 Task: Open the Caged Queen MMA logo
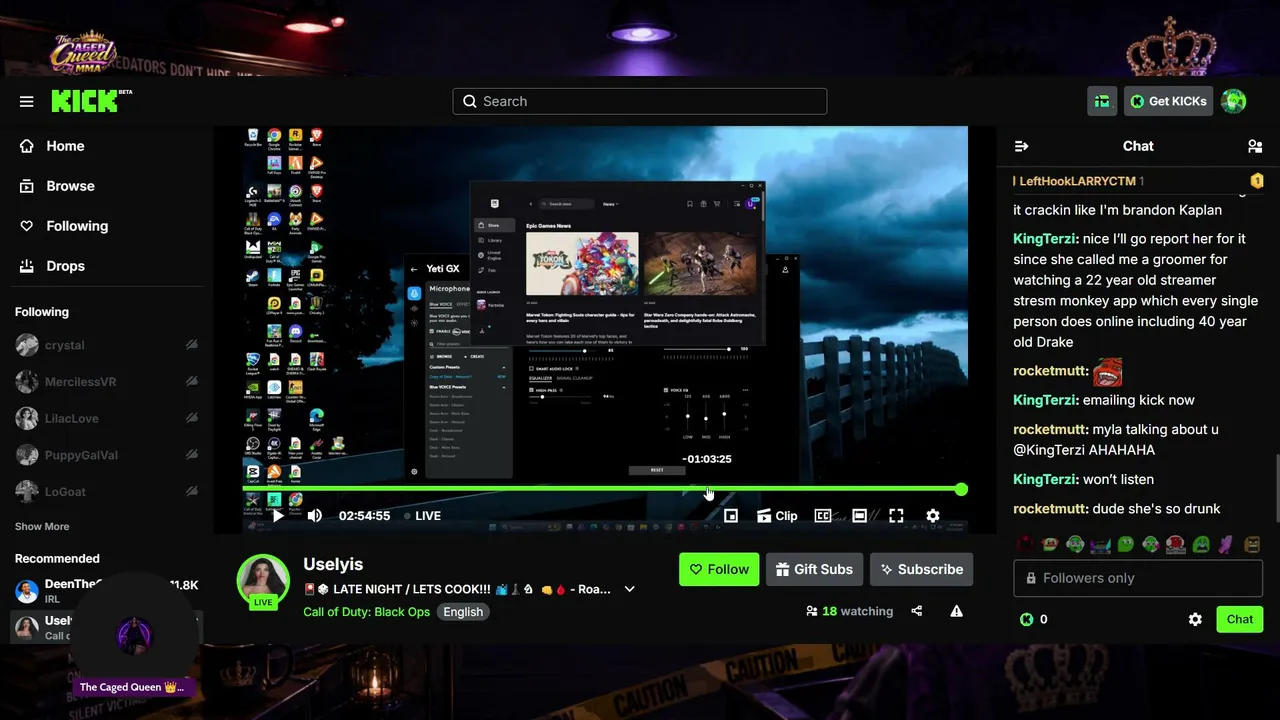pos(84,53)
